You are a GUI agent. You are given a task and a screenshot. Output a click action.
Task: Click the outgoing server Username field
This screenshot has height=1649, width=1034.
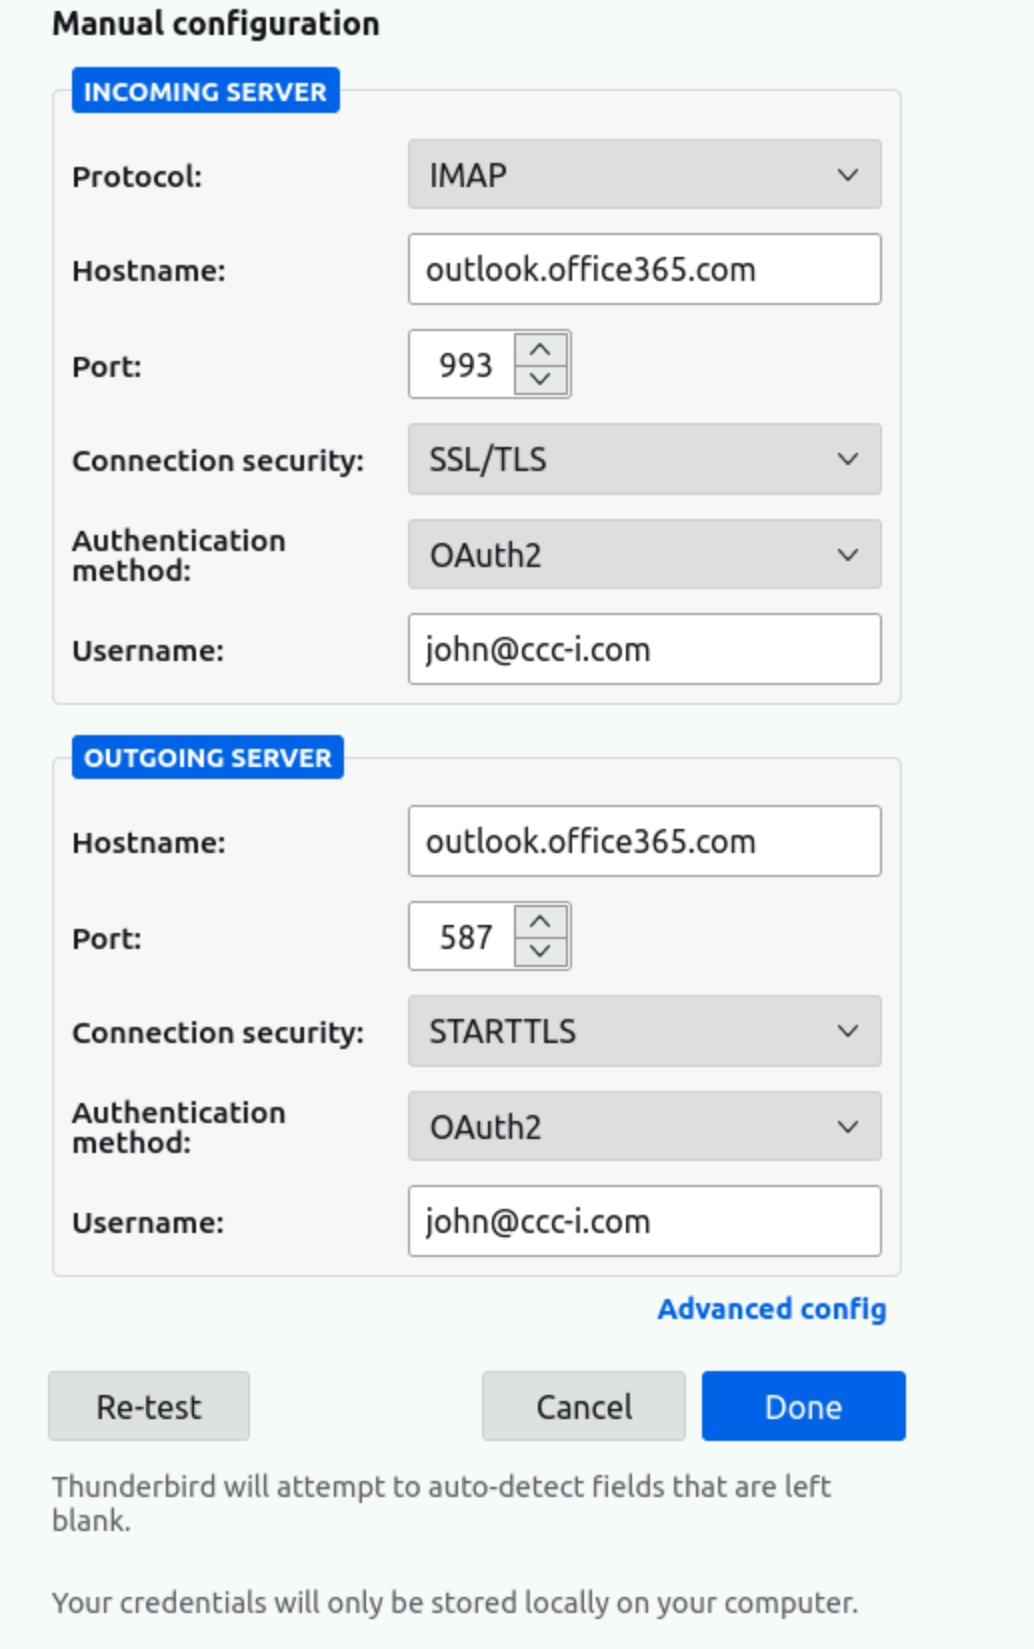pyautogui.click(x=644, y=1221)
